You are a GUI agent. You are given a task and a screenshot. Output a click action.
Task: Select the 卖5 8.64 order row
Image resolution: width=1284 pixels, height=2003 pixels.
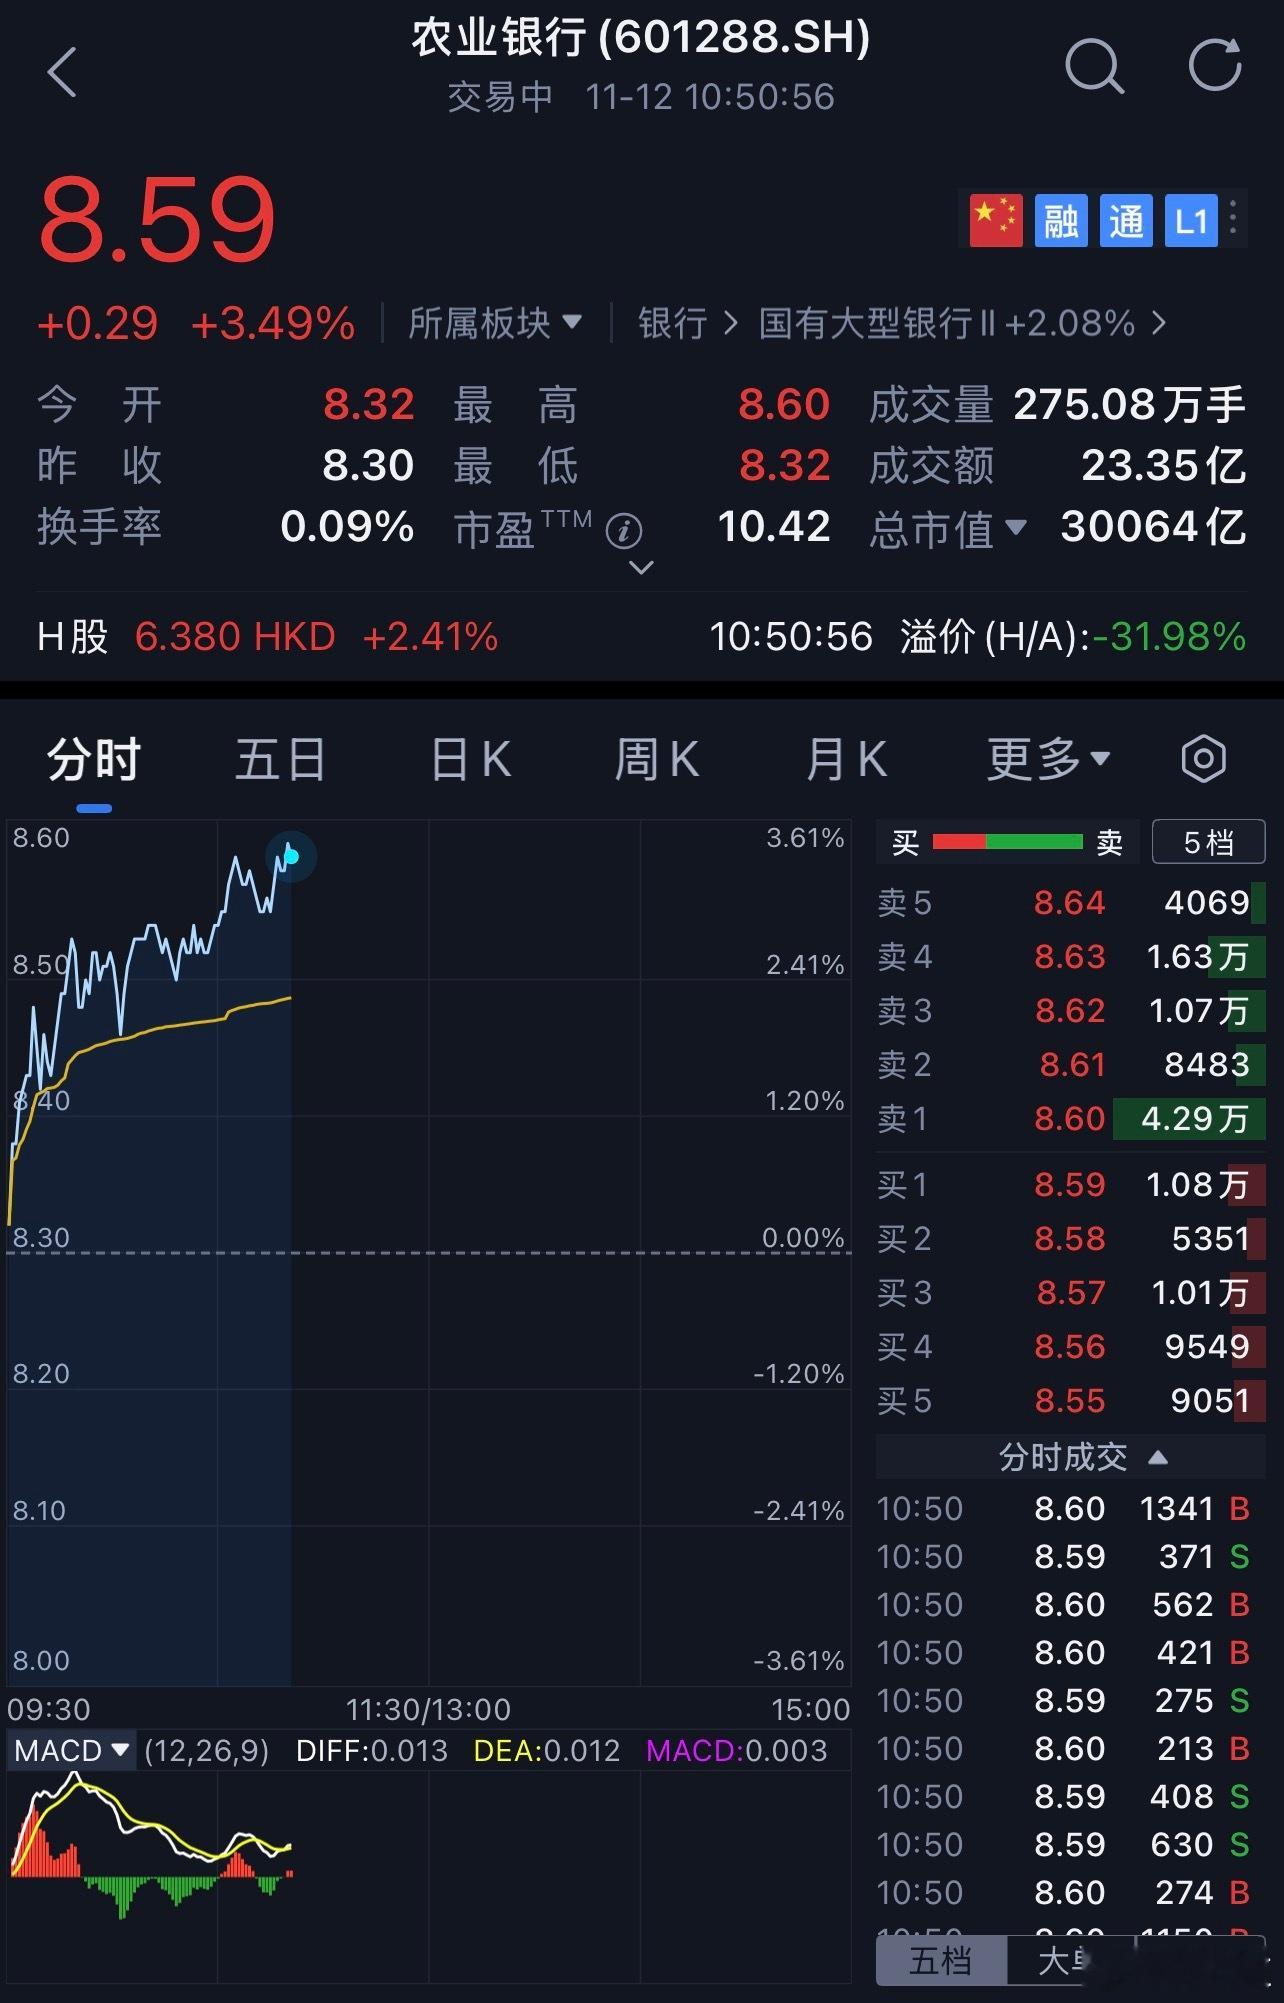click(1071, 903)
